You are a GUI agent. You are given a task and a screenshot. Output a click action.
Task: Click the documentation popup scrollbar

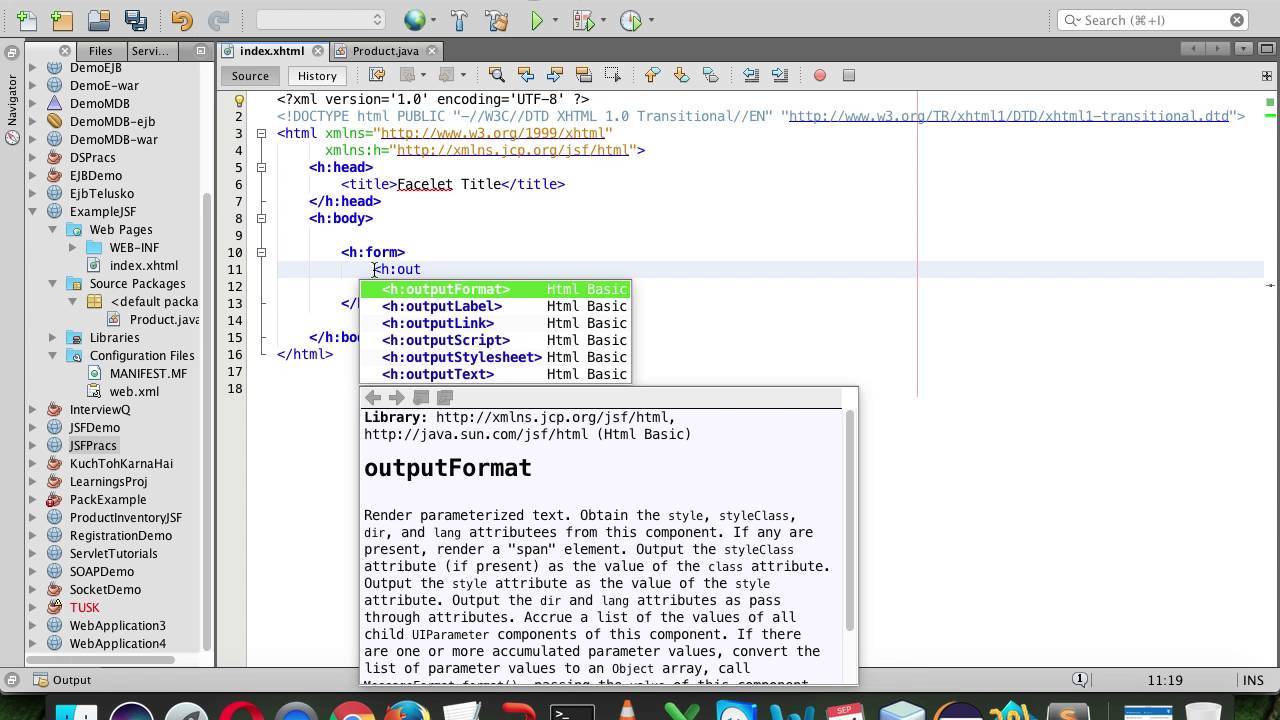(x=851, y=520)
